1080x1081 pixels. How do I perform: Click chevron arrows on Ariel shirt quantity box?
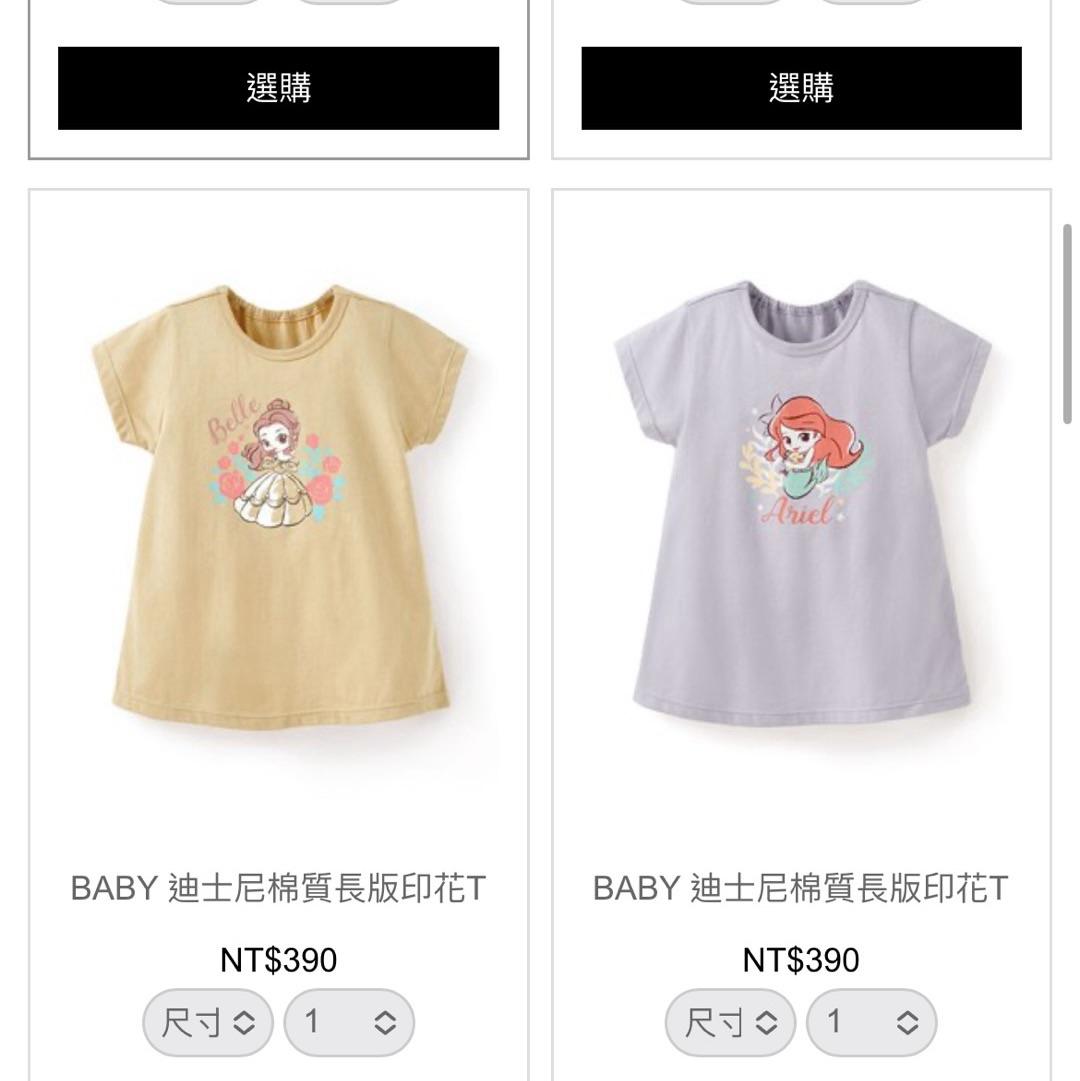click(x=908, y=1022)
